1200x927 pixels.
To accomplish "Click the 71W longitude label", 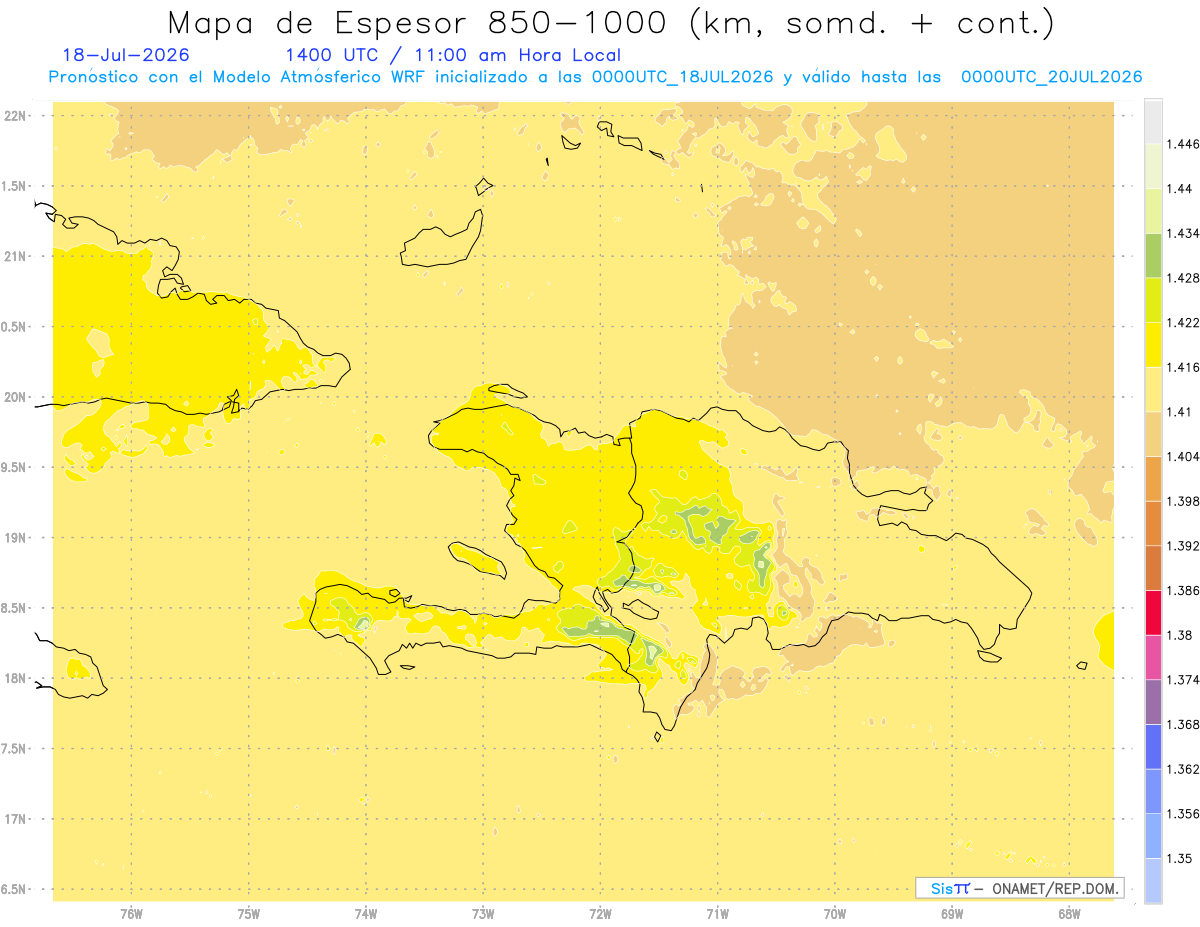I will tap(717, 913).
